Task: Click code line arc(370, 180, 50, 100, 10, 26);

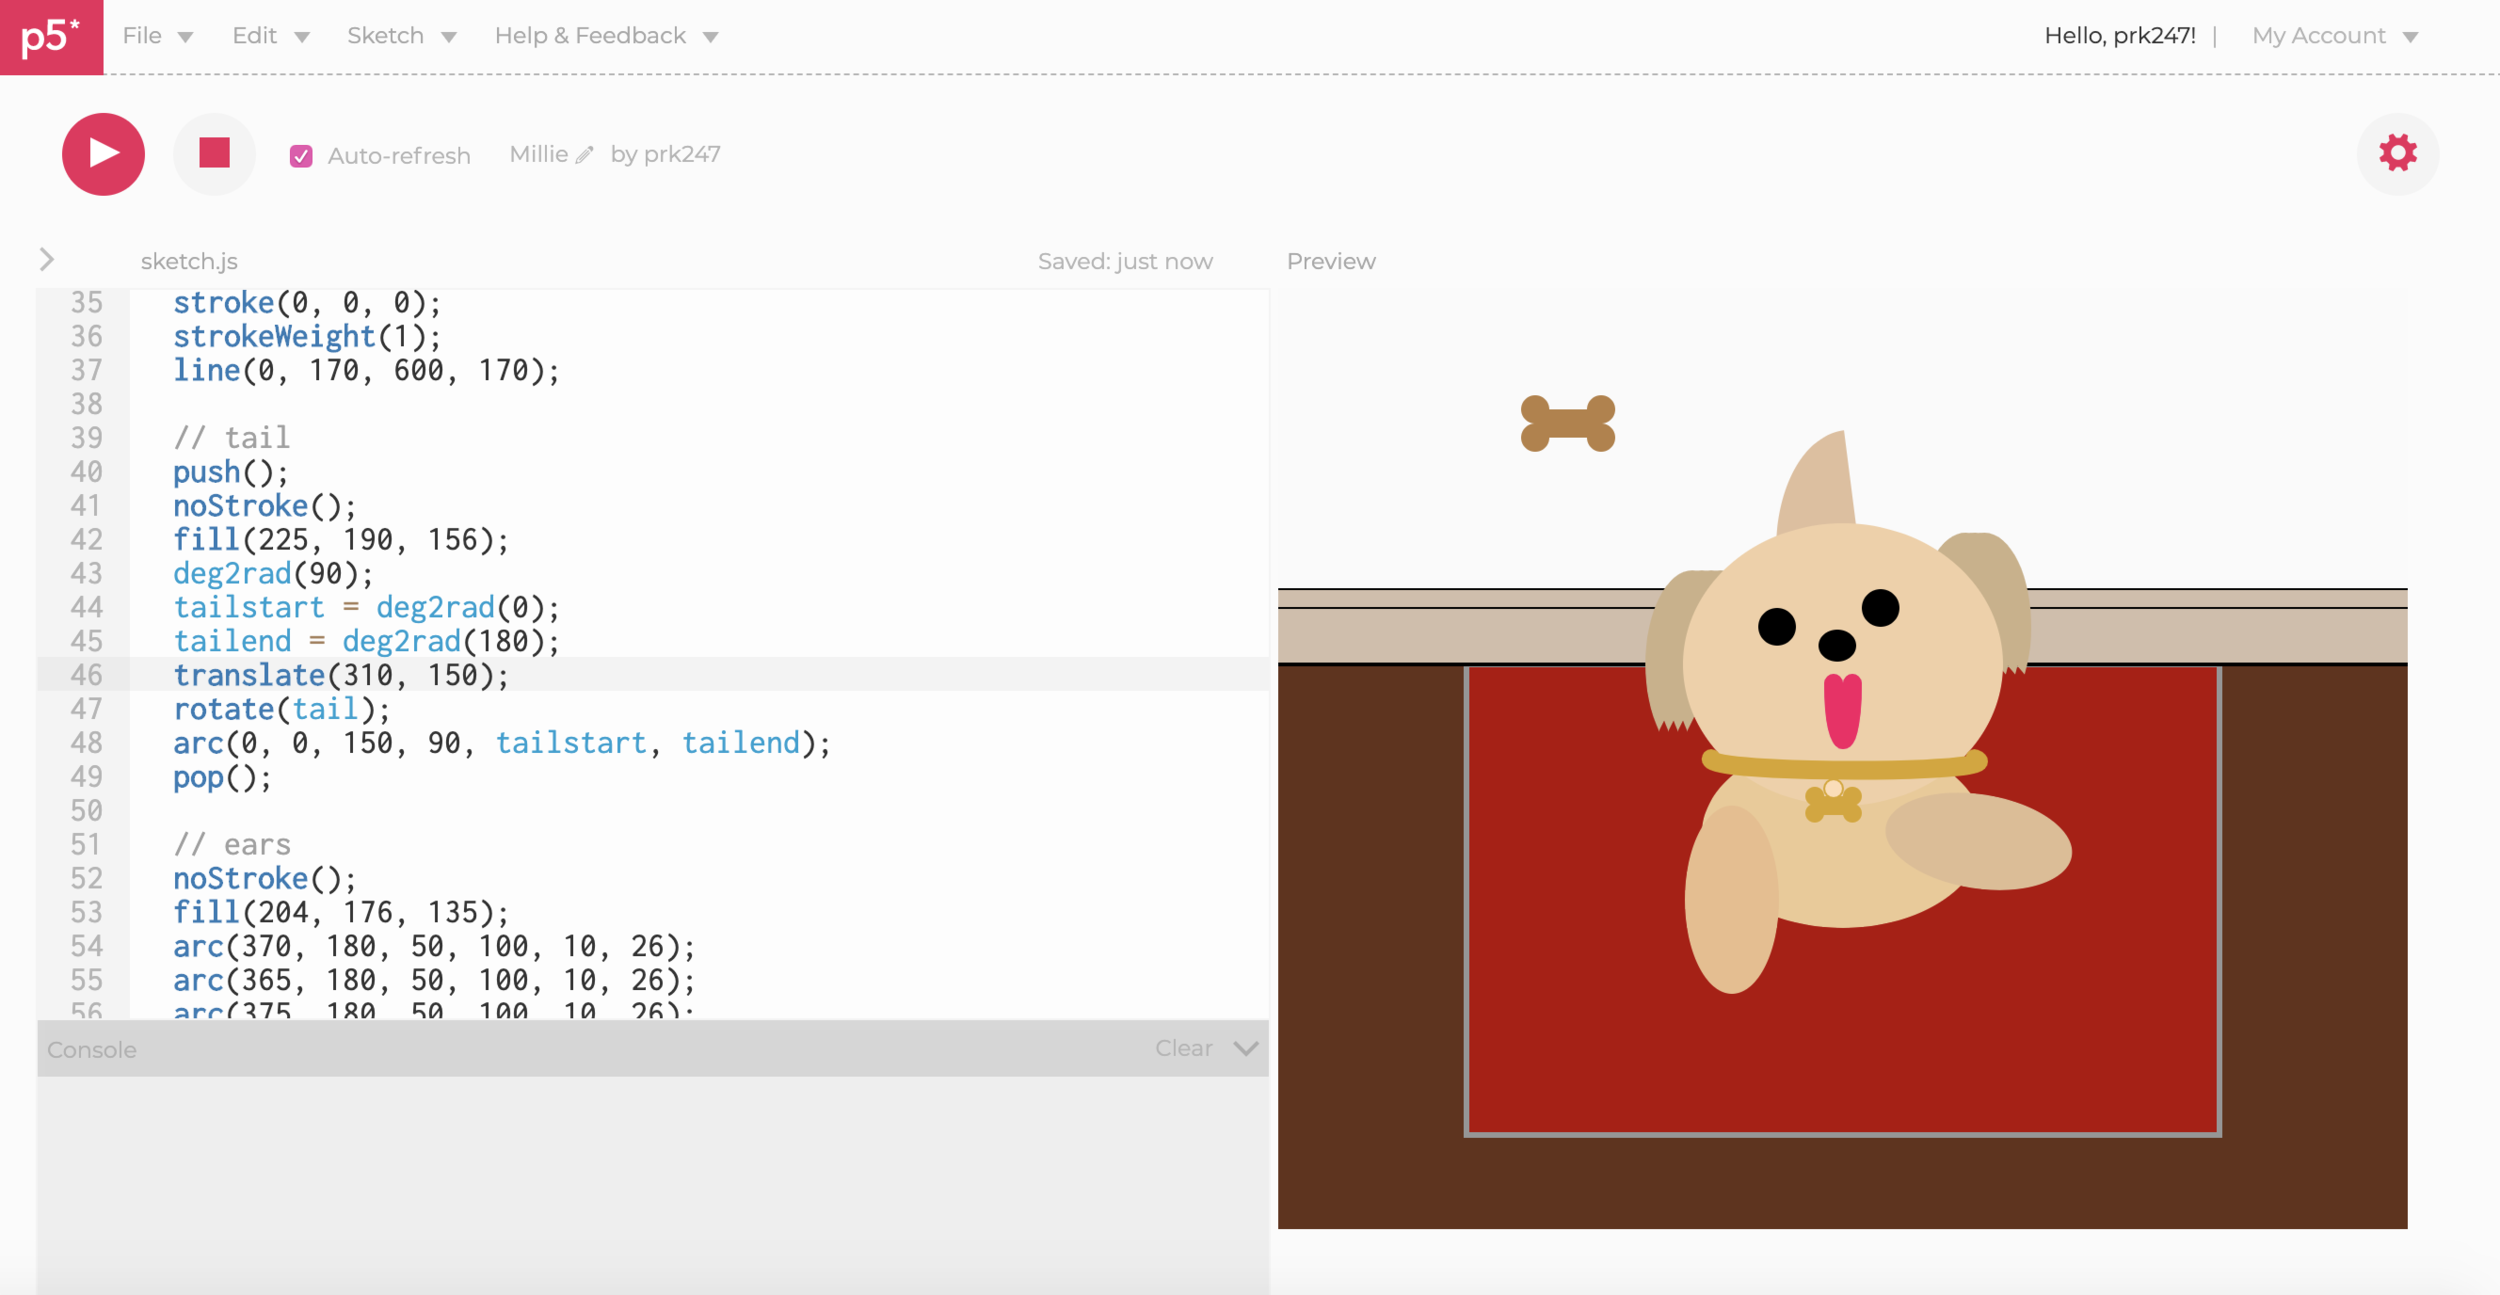Action: [433, 946]
